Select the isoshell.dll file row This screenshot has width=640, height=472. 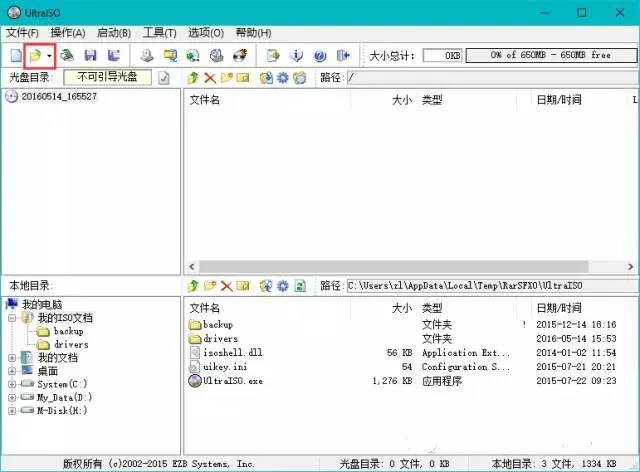click(233, 352)
